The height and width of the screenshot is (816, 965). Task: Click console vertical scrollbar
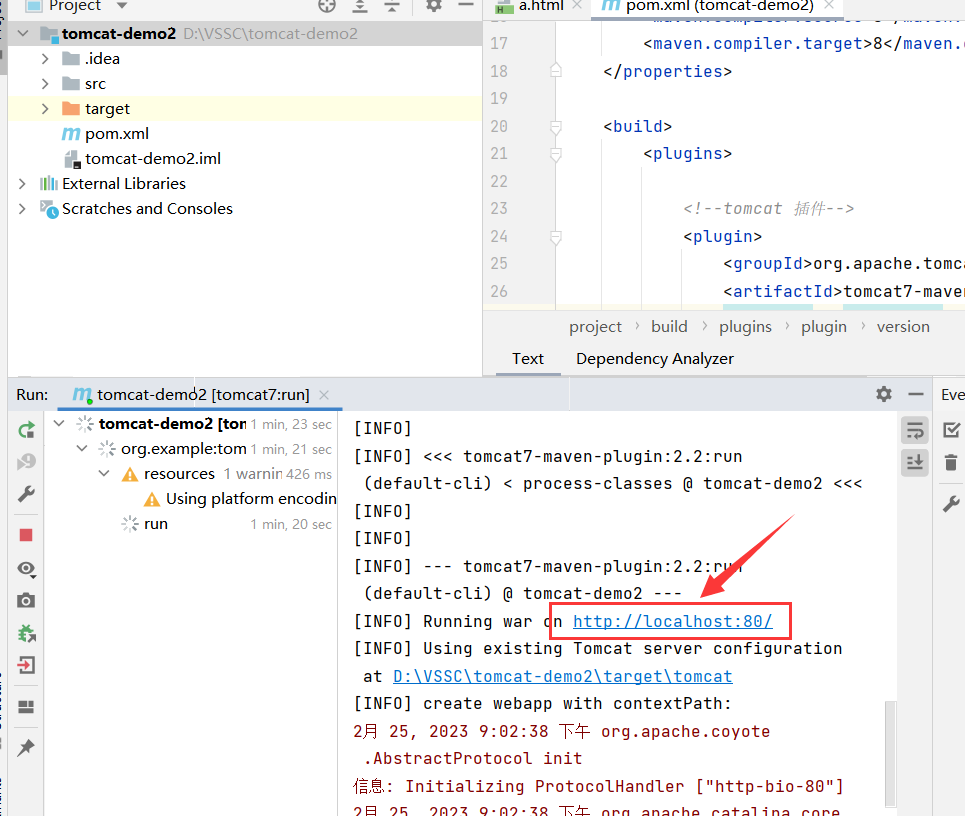pos(891,753)
